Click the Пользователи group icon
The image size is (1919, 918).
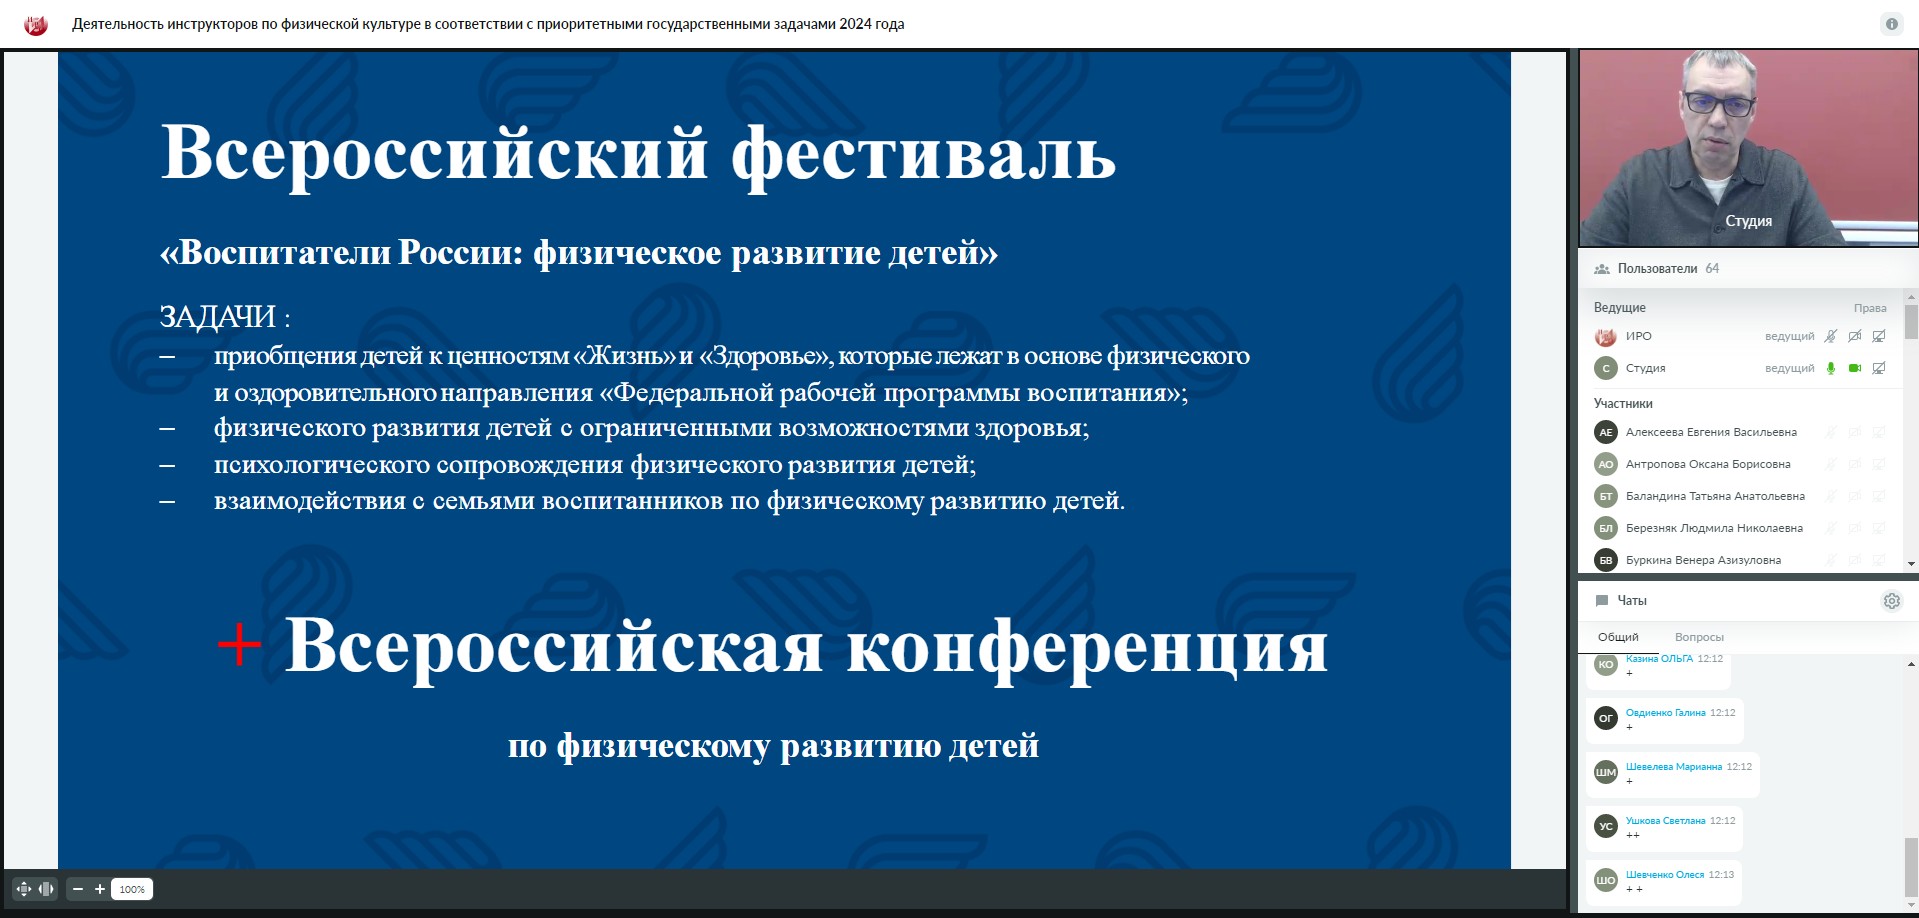[1602, 269]
